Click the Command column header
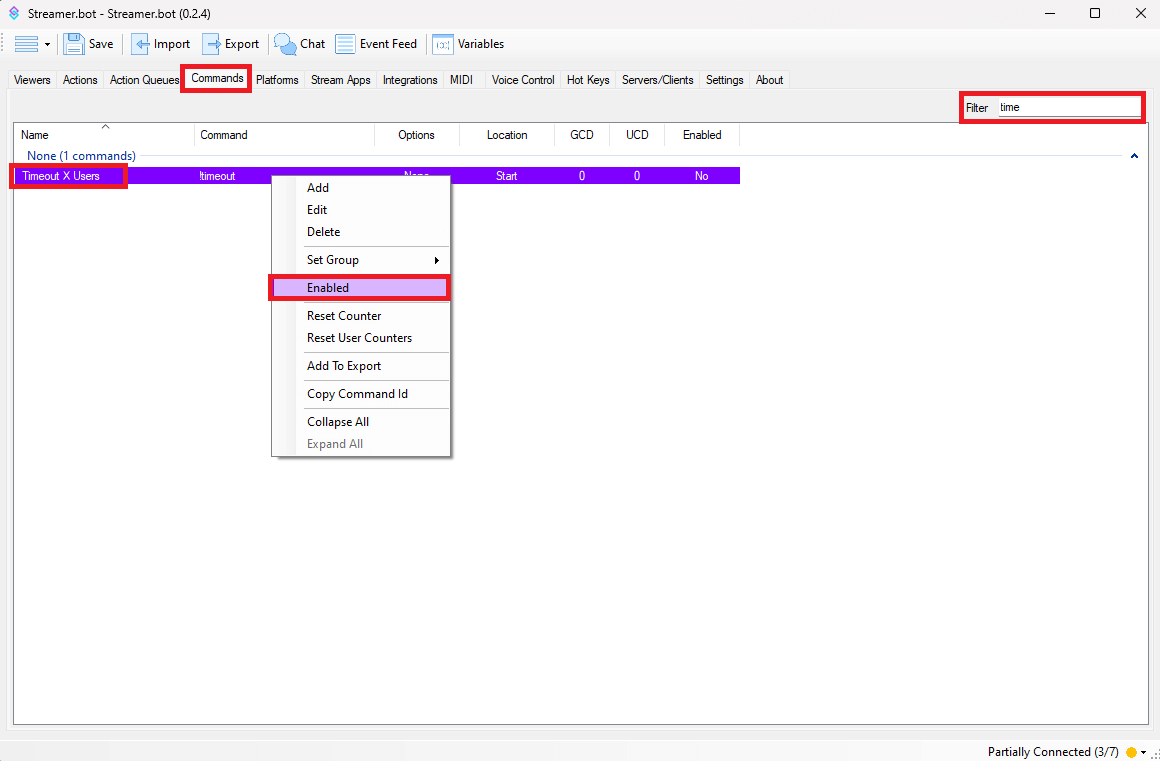 [224, 135]
